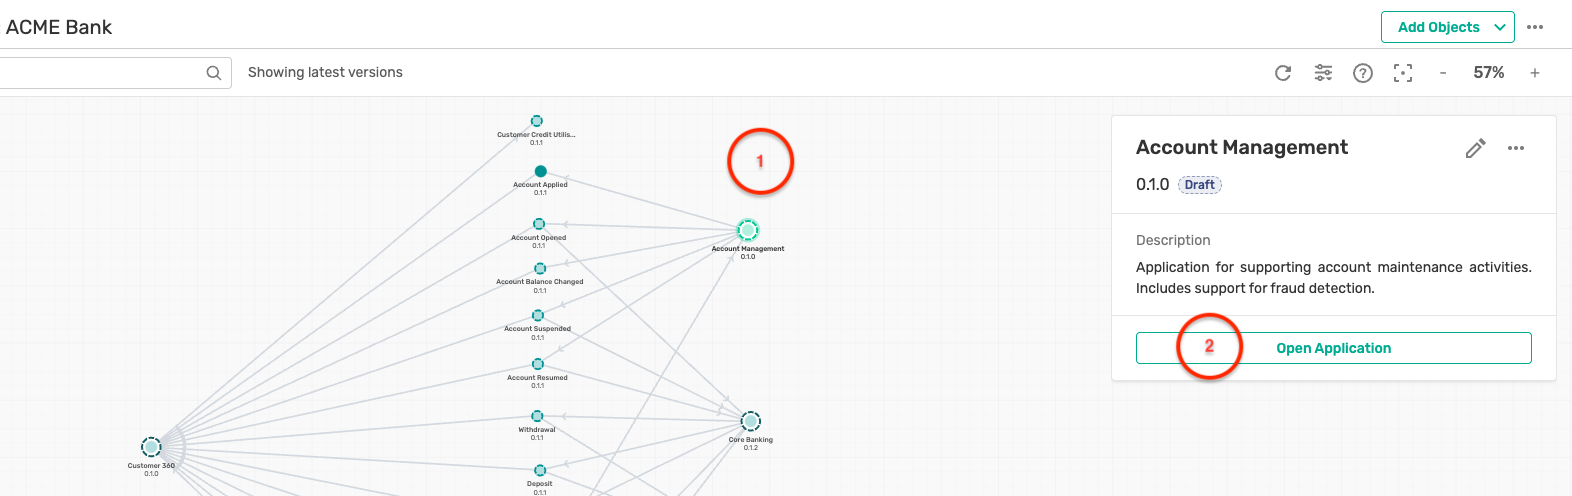Click the 57% zoom level indicator

1488,73
